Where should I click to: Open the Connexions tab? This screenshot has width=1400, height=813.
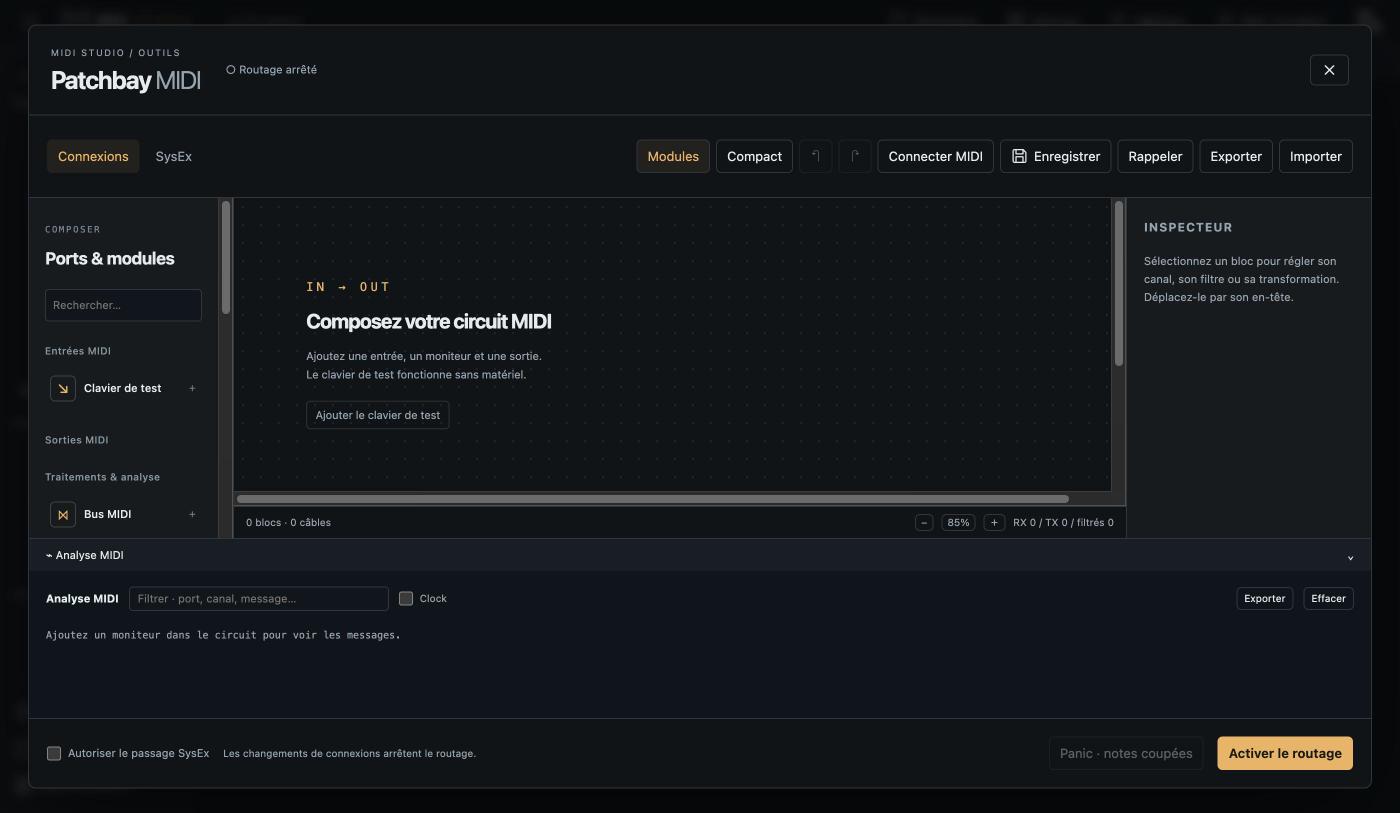93,156
